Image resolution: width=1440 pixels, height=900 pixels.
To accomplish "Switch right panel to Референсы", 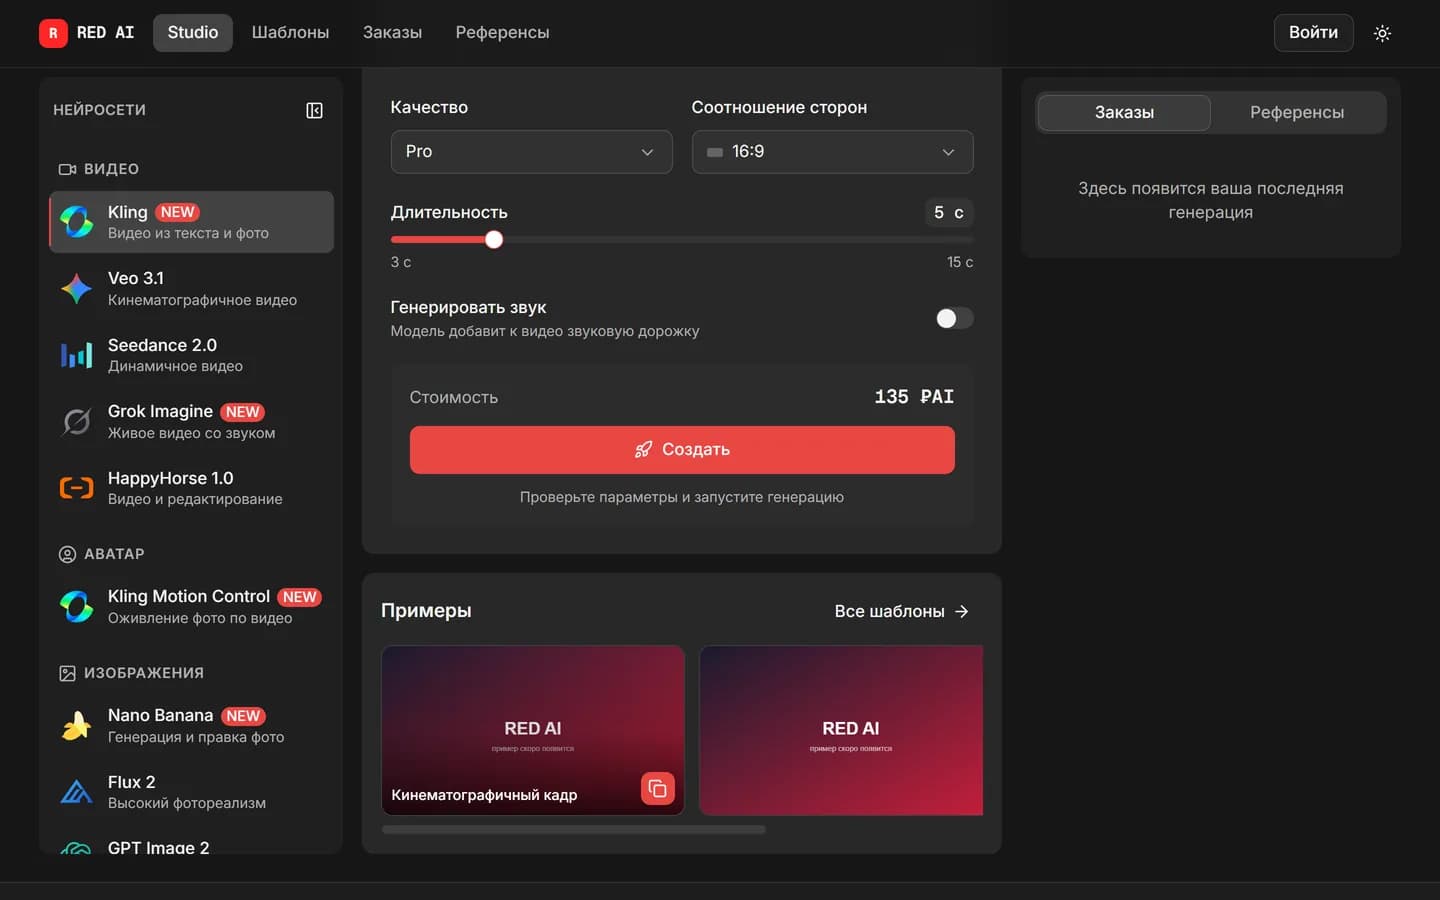I will pyautogui.click(x=1297, y=112).
